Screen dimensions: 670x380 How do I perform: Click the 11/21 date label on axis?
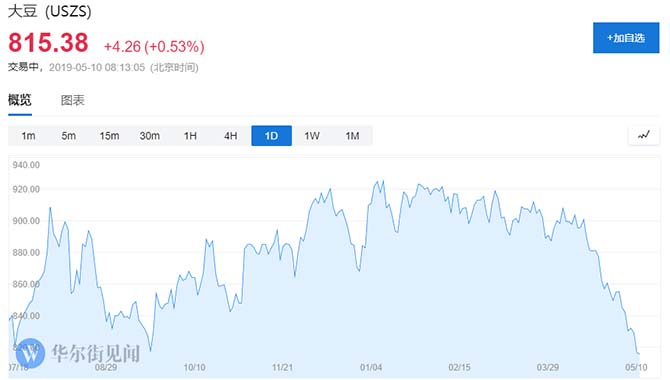click(x=282, y=367)
